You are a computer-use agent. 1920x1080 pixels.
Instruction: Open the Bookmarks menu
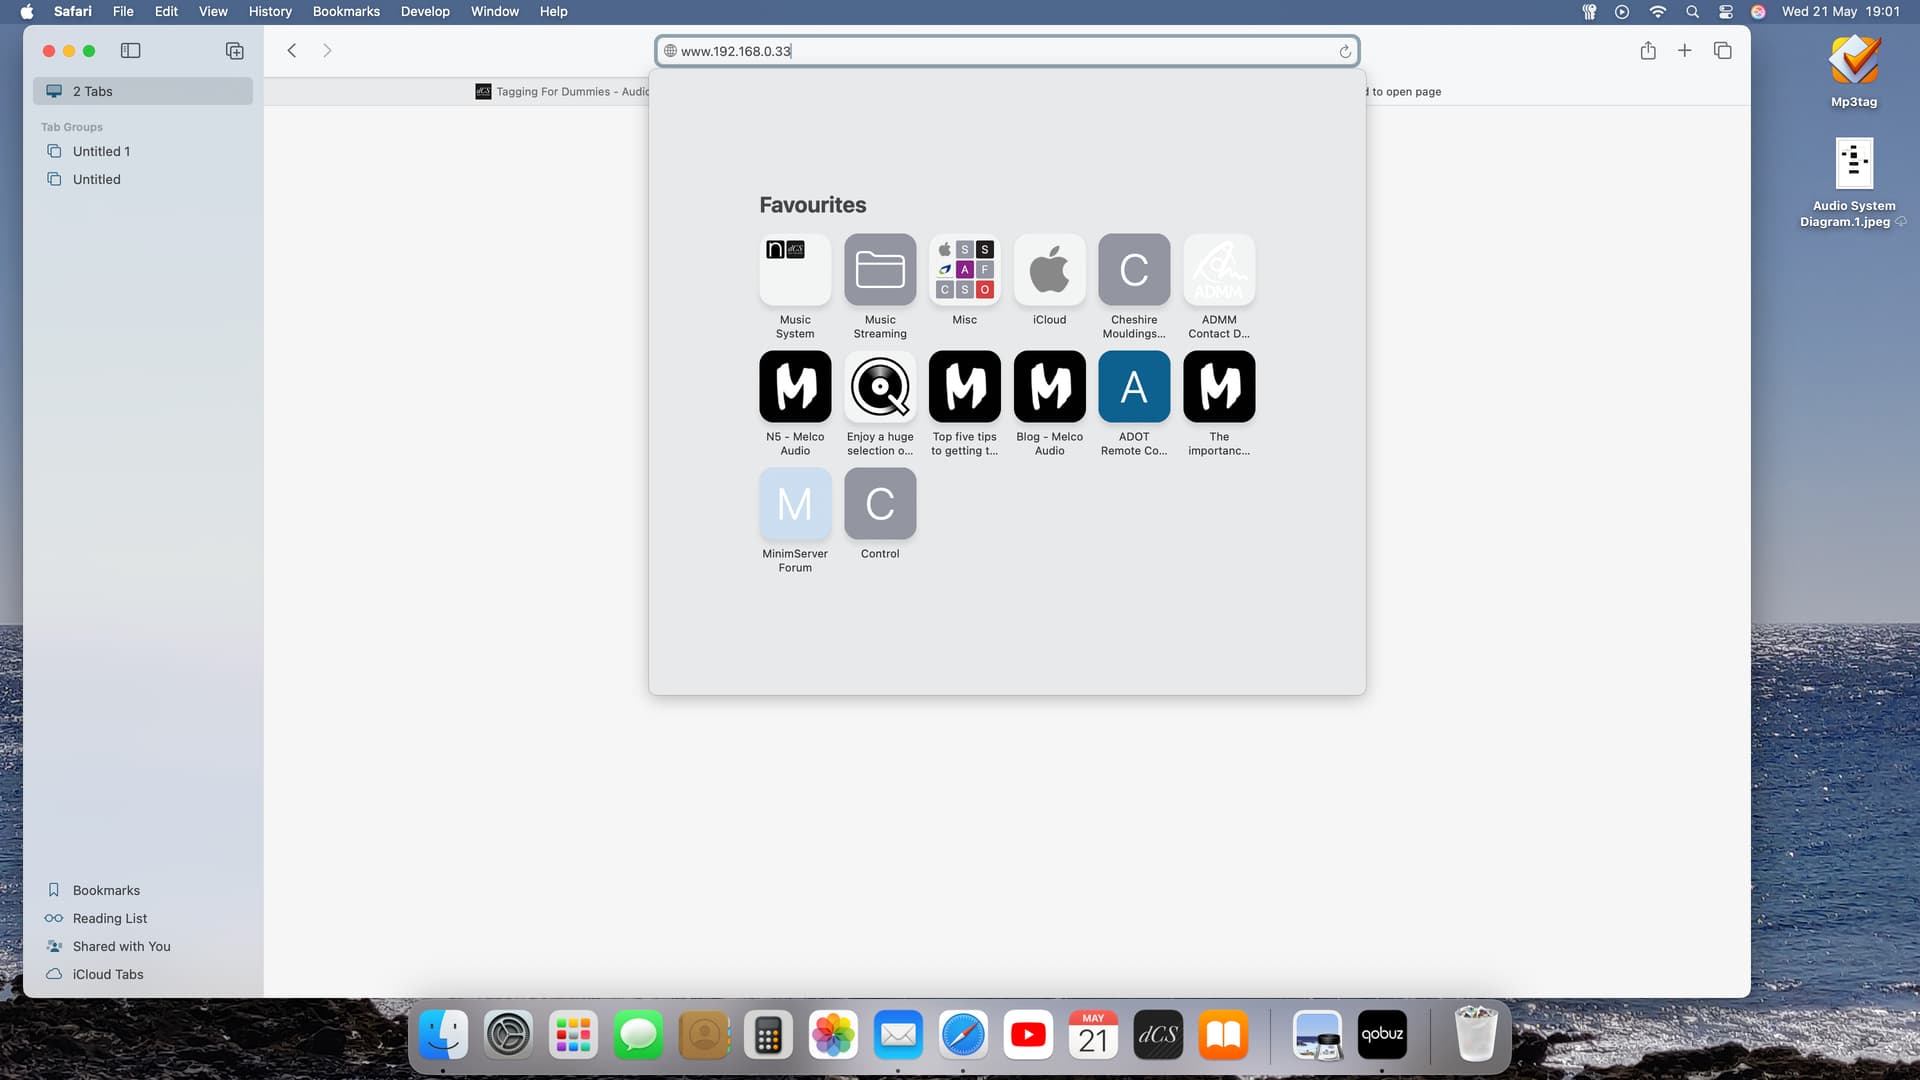346,11
